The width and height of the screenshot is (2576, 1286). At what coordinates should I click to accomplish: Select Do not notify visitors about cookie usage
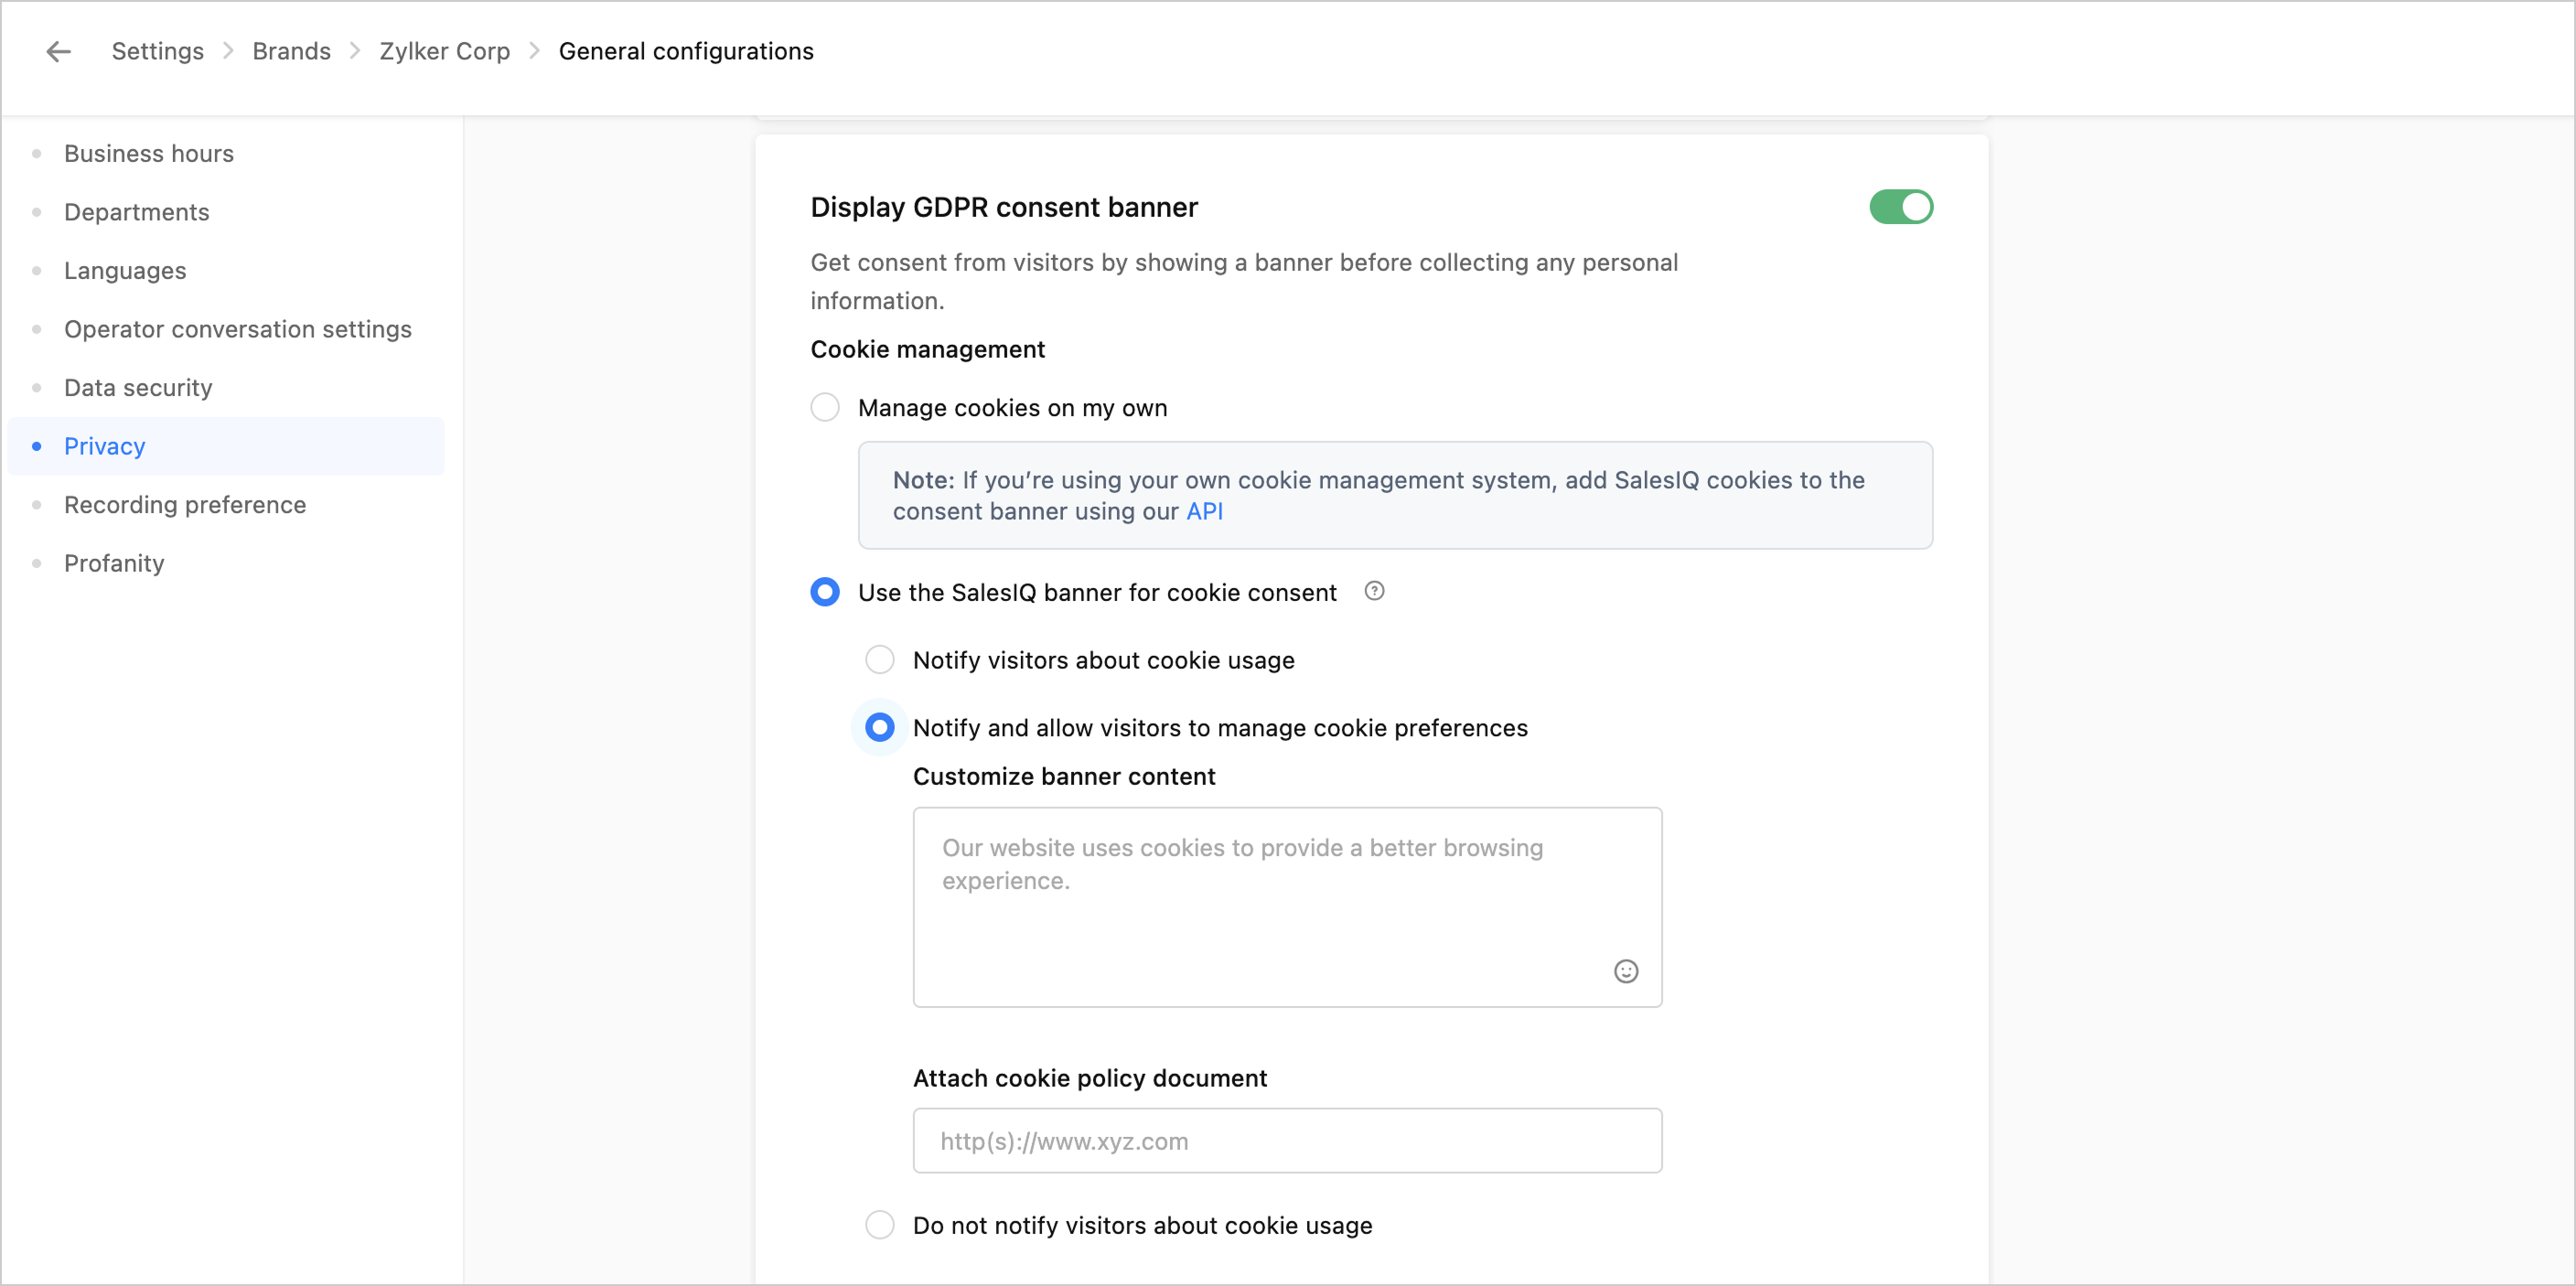click(x=879, y=1225)
